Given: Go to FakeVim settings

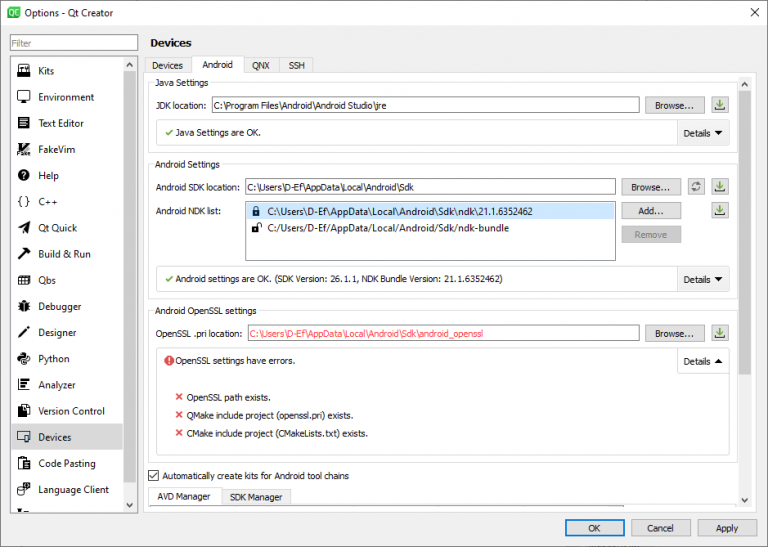Looking at the screenshot, I should (67, 149).
